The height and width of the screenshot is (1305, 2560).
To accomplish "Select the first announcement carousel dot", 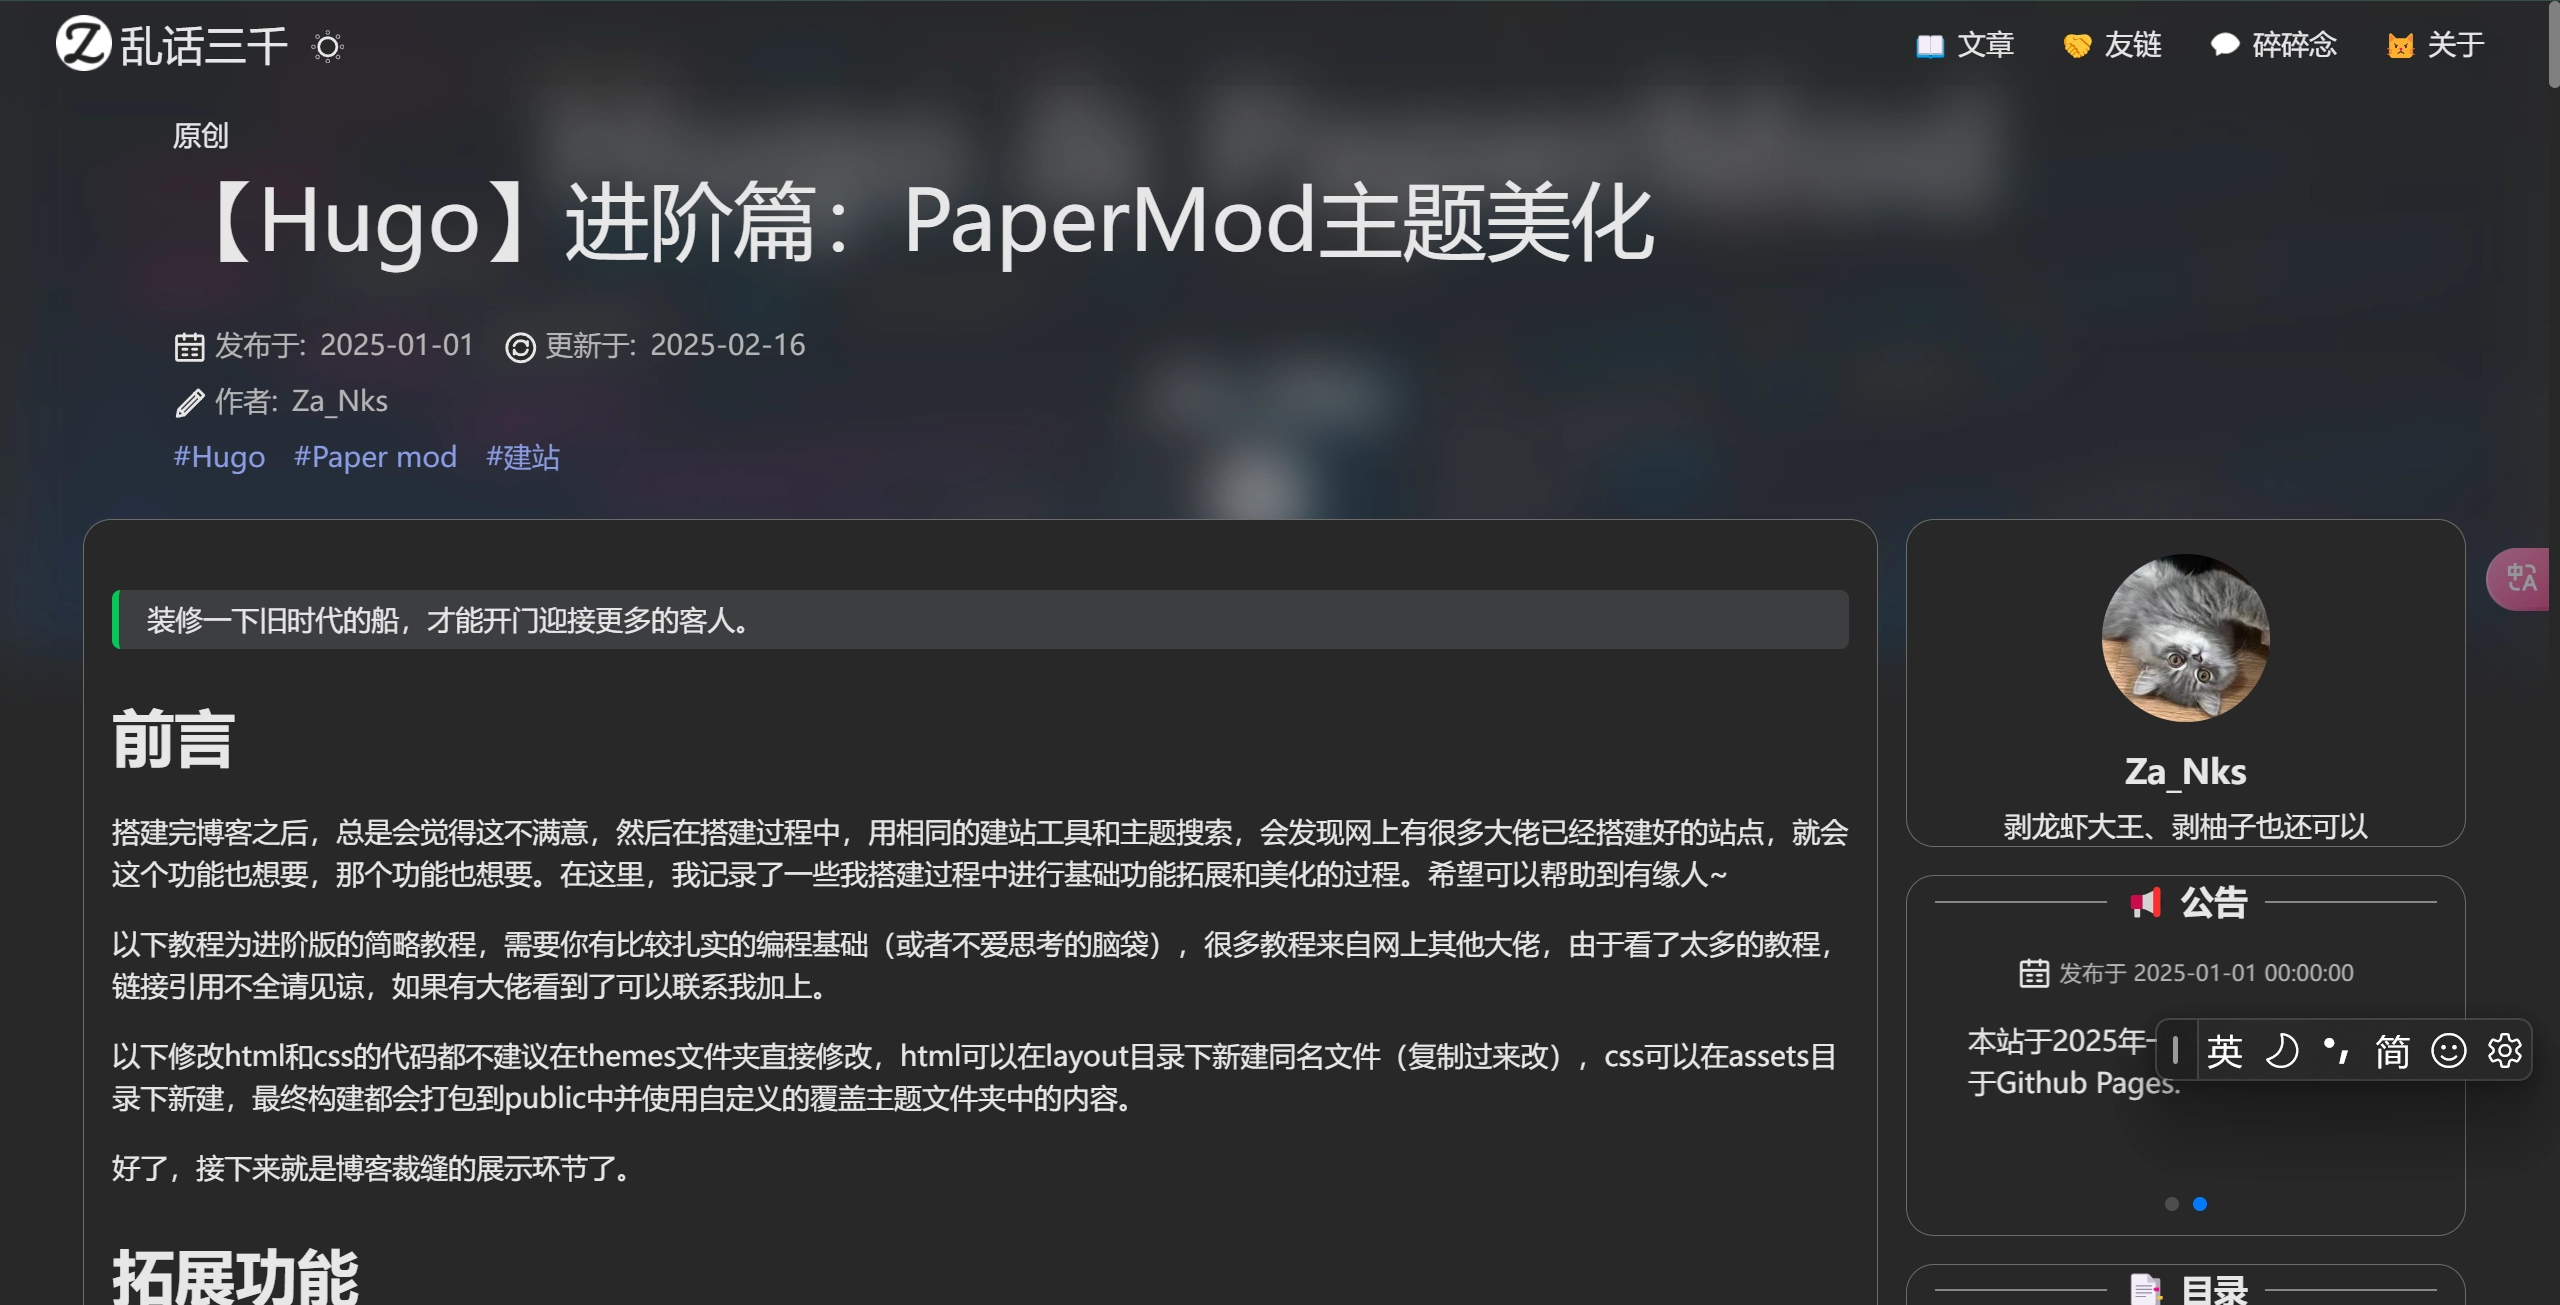I will [2171, 1204].
